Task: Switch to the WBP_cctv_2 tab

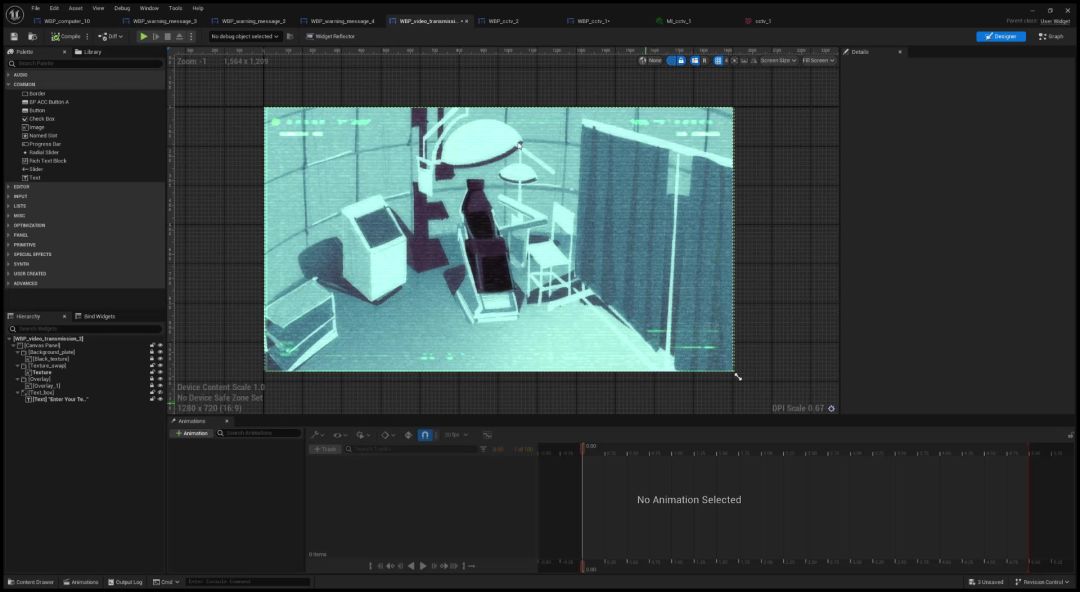Action: (503, 21)
